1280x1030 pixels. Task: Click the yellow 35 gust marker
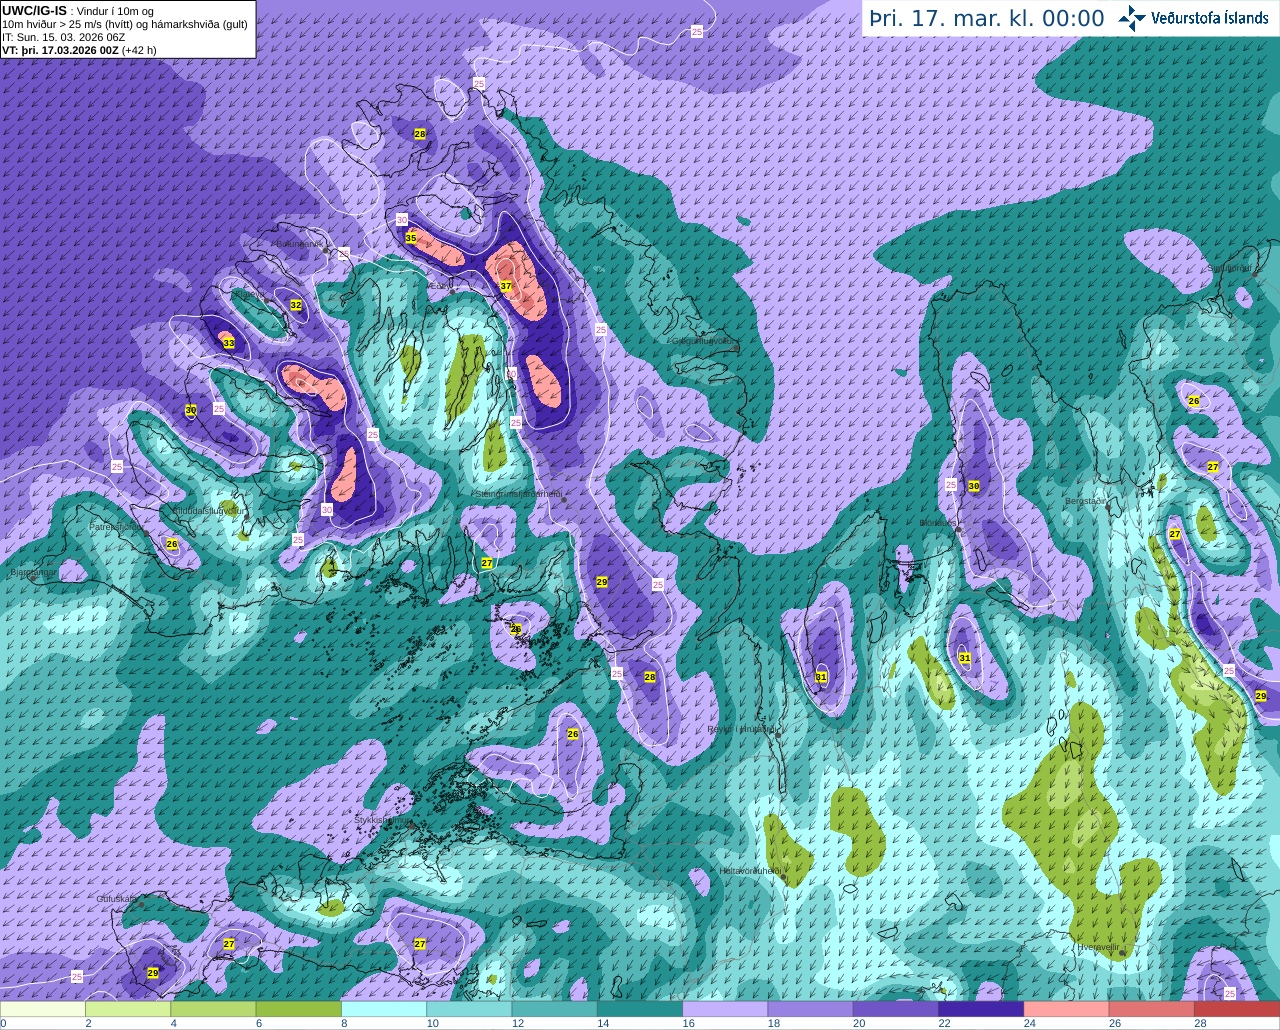(410, 238)
